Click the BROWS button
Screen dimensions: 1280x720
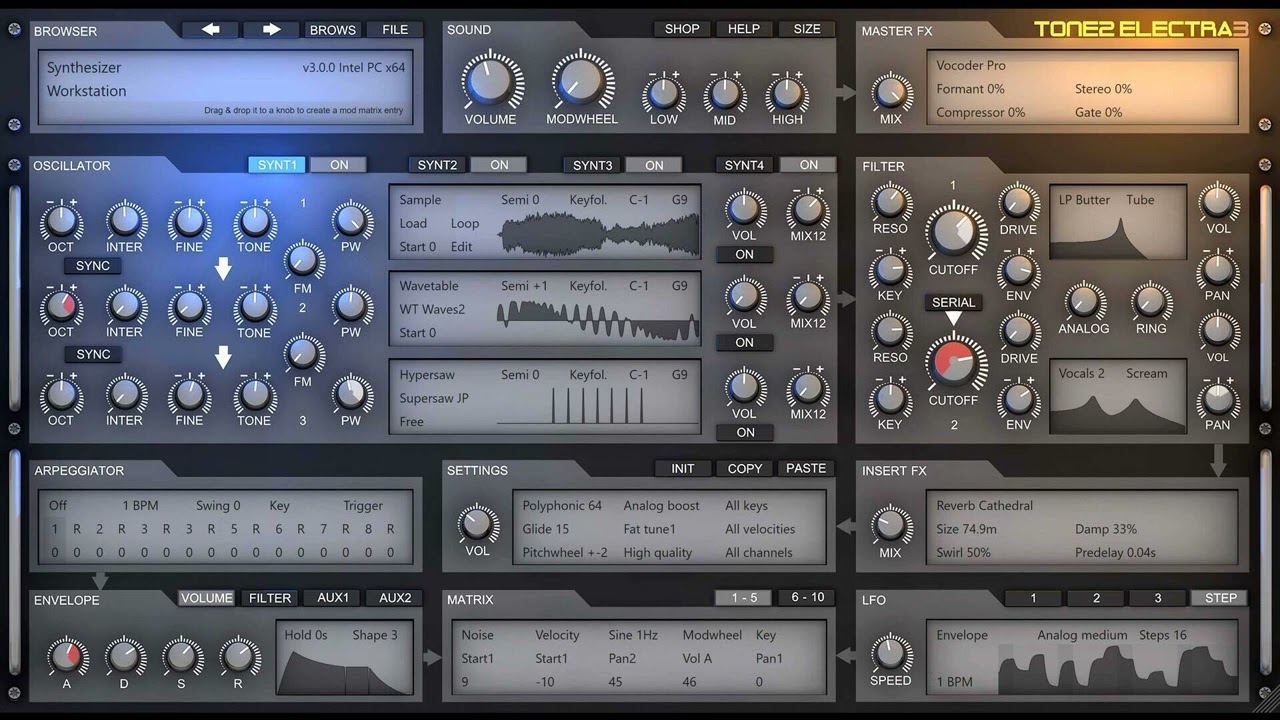(333, 30)
